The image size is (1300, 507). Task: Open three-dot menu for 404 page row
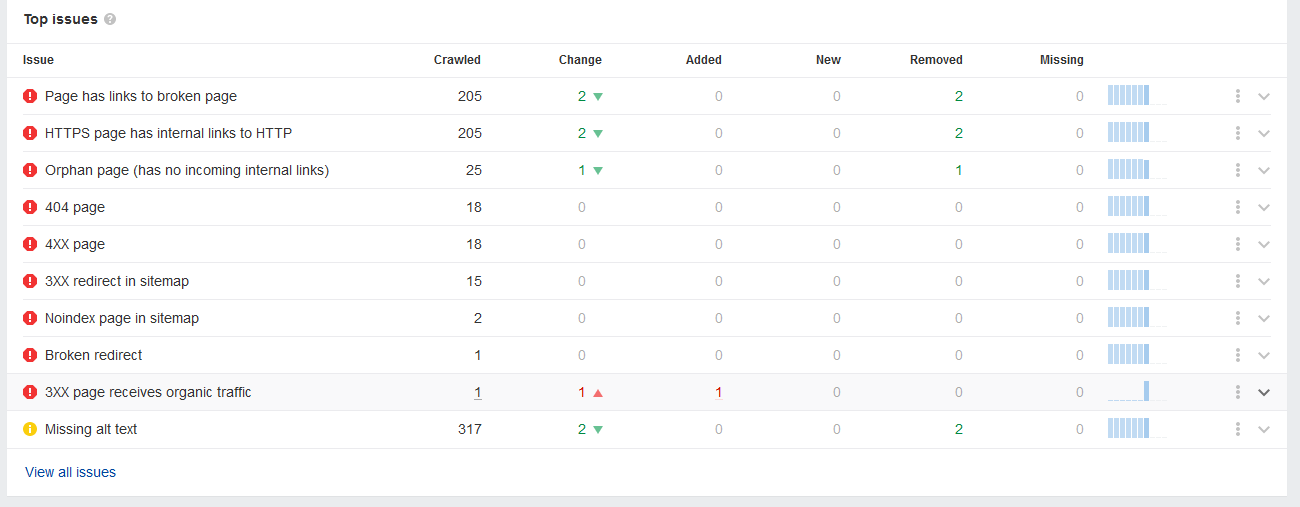(1238, 207)
